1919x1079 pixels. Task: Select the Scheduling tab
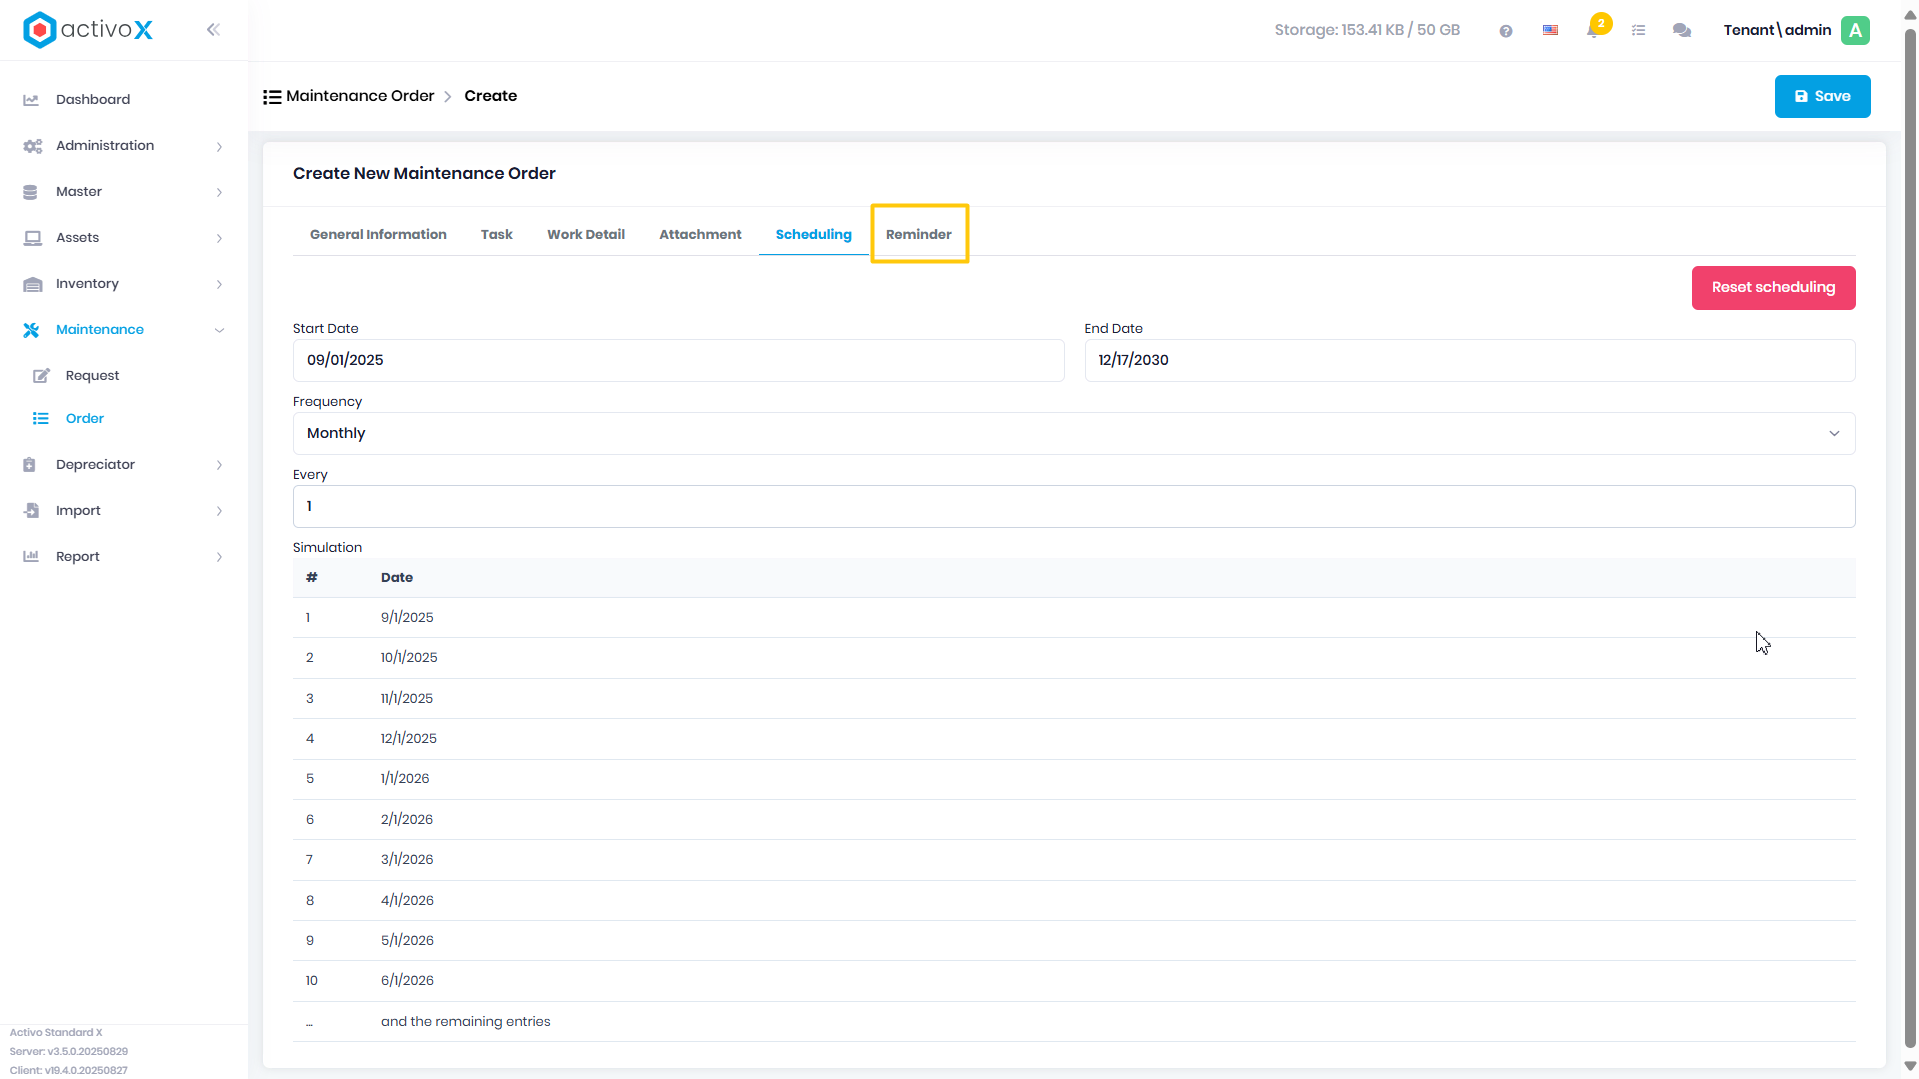(x=814, y=235)
